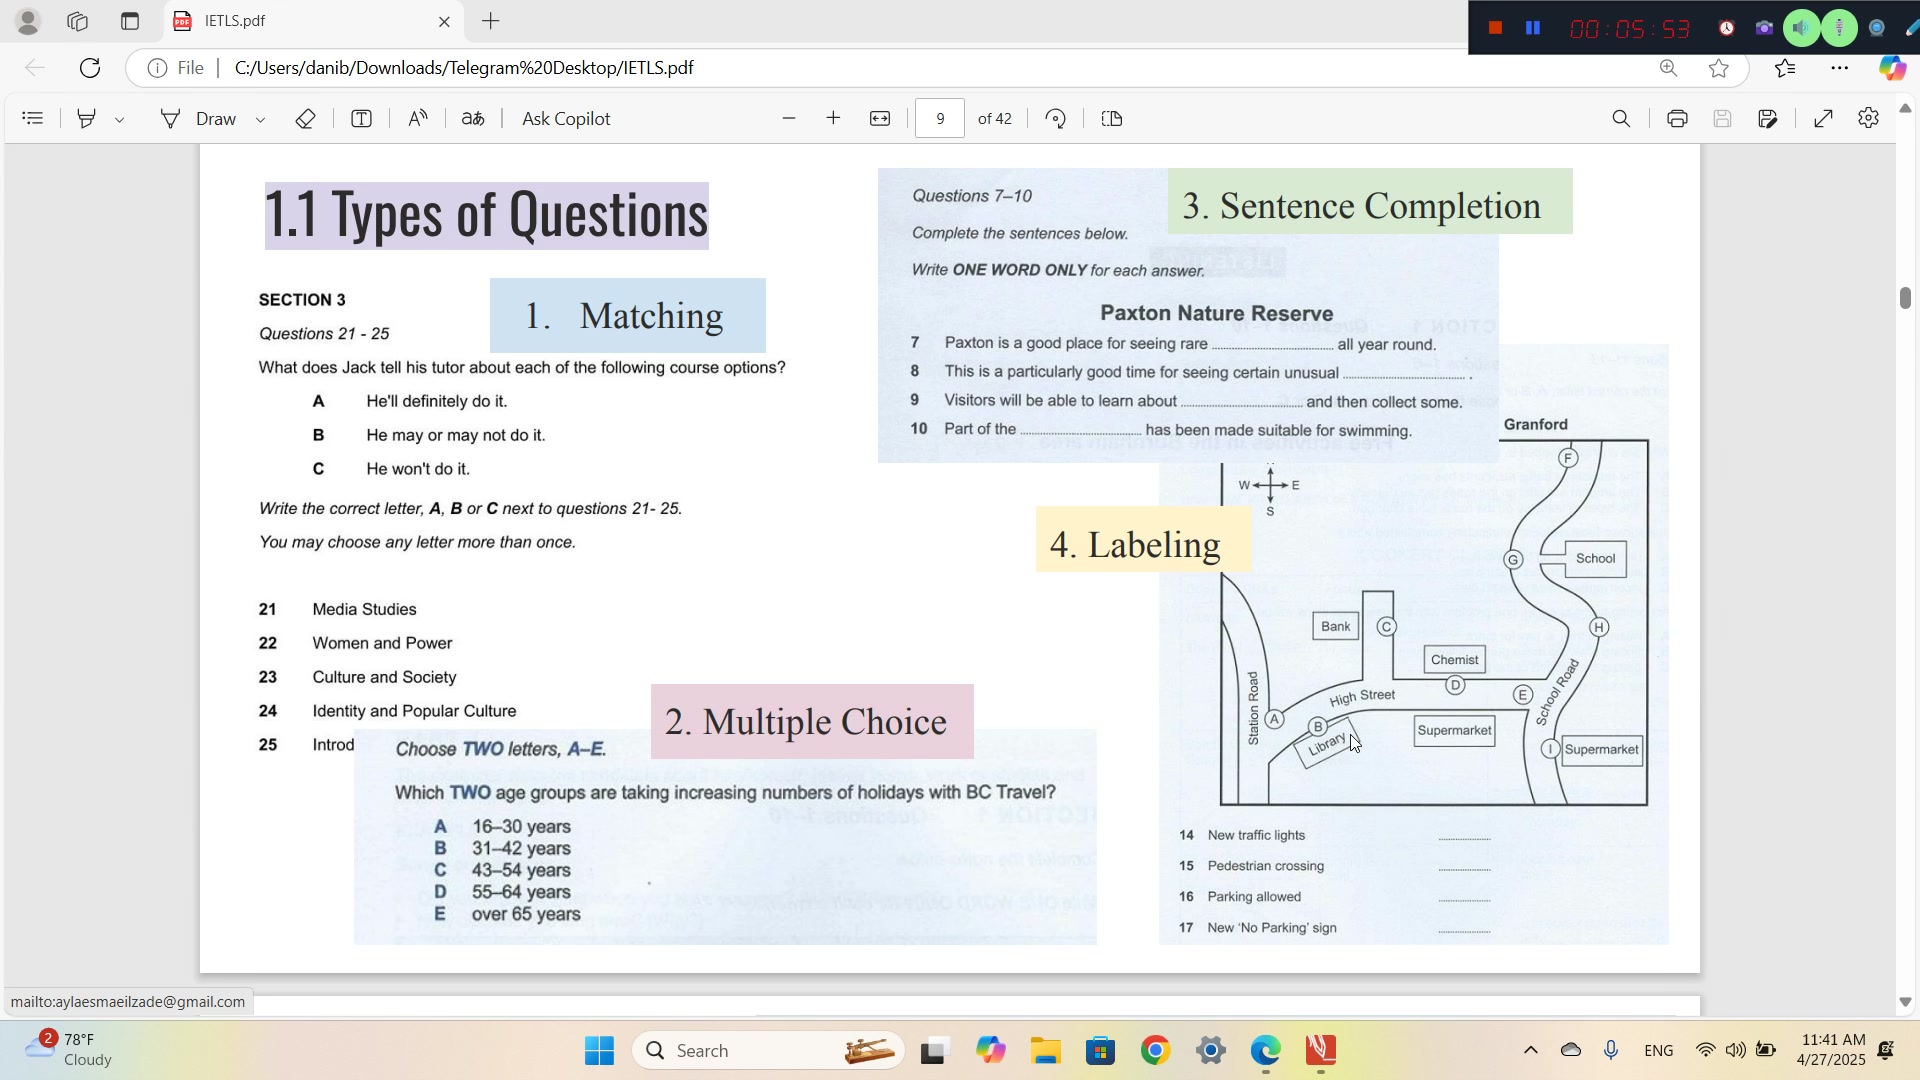Select the Erase tool
1920x1080 pixels.
tap(306, 119)
